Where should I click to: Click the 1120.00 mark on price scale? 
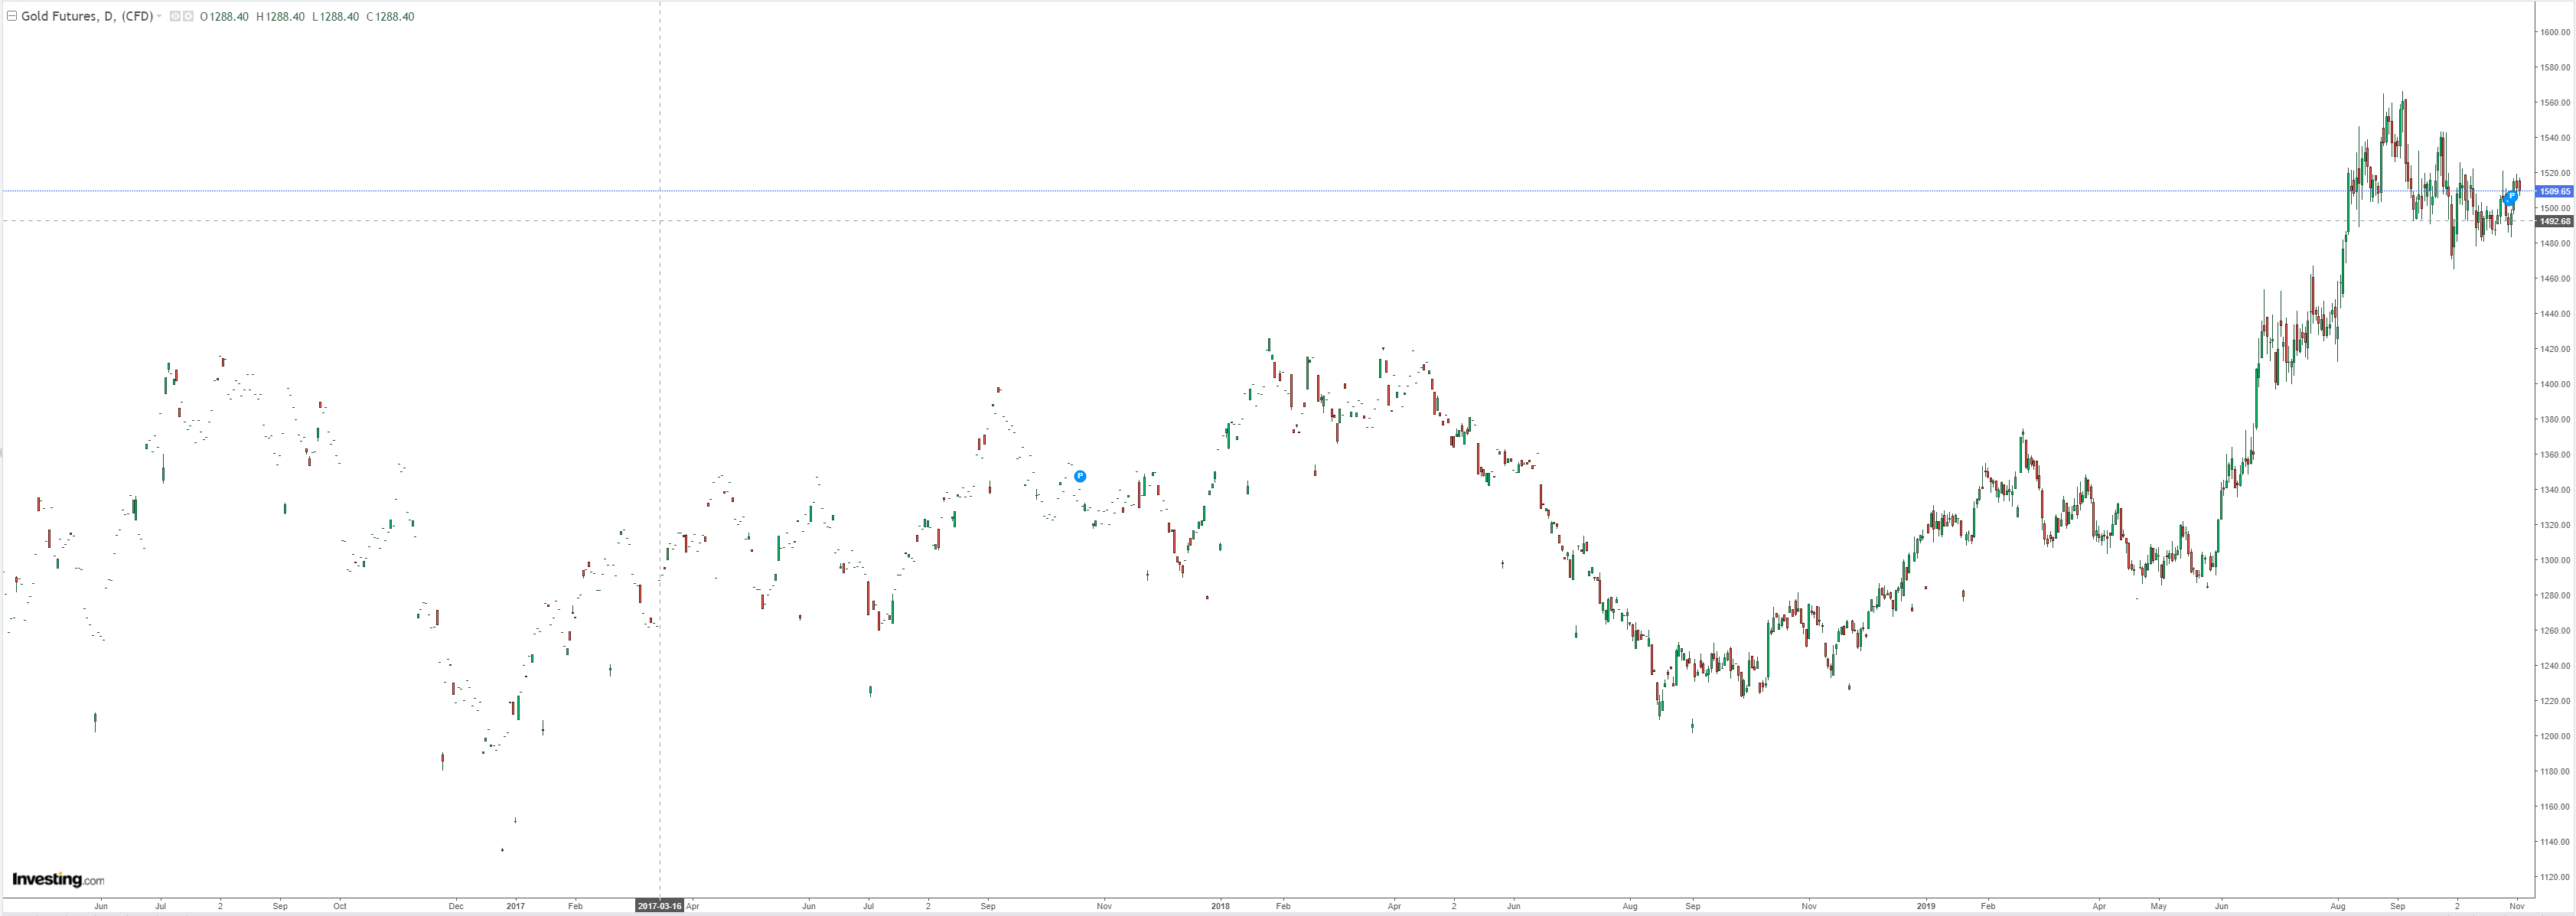2555,877
